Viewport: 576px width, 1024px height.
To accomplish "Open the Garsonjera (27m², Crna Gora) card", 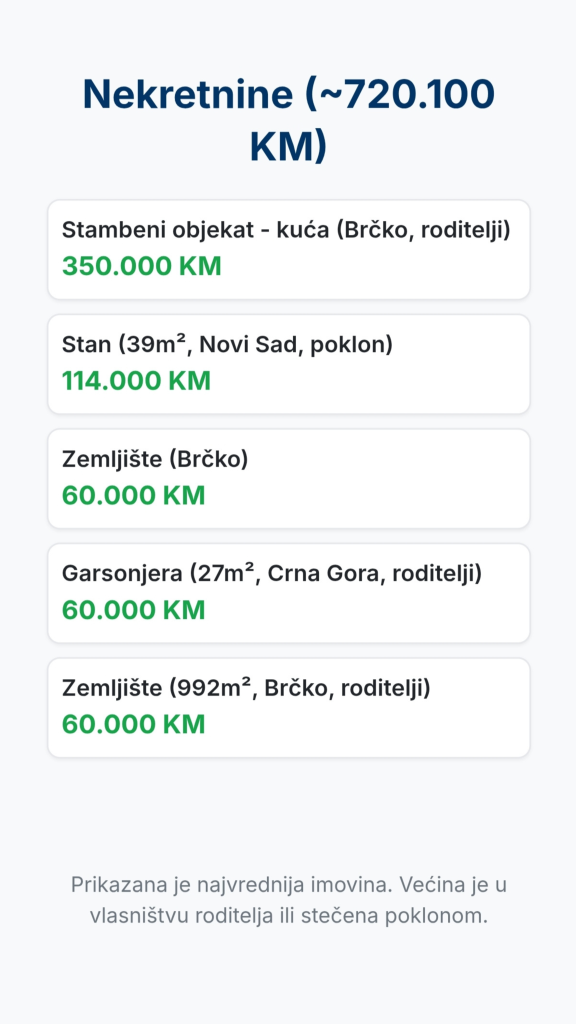I will [x=289, y=593].
